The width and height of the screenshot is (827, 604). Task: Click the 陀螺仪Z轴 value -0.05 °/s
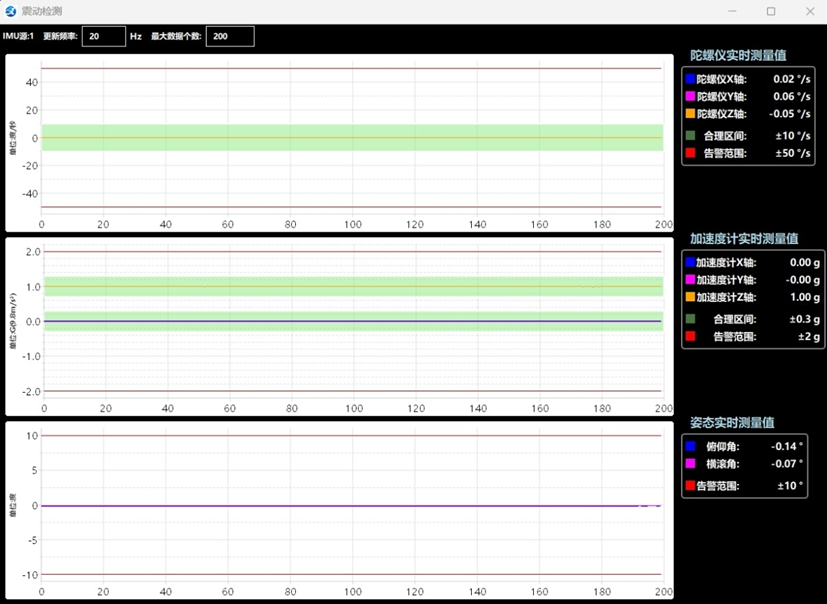point(790,113)
